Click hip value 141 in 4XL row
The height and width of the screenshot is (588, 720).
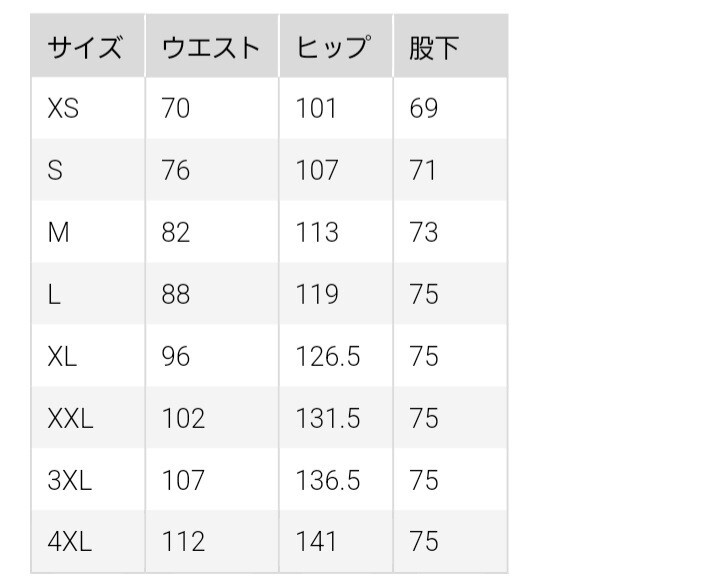point(317,542)
